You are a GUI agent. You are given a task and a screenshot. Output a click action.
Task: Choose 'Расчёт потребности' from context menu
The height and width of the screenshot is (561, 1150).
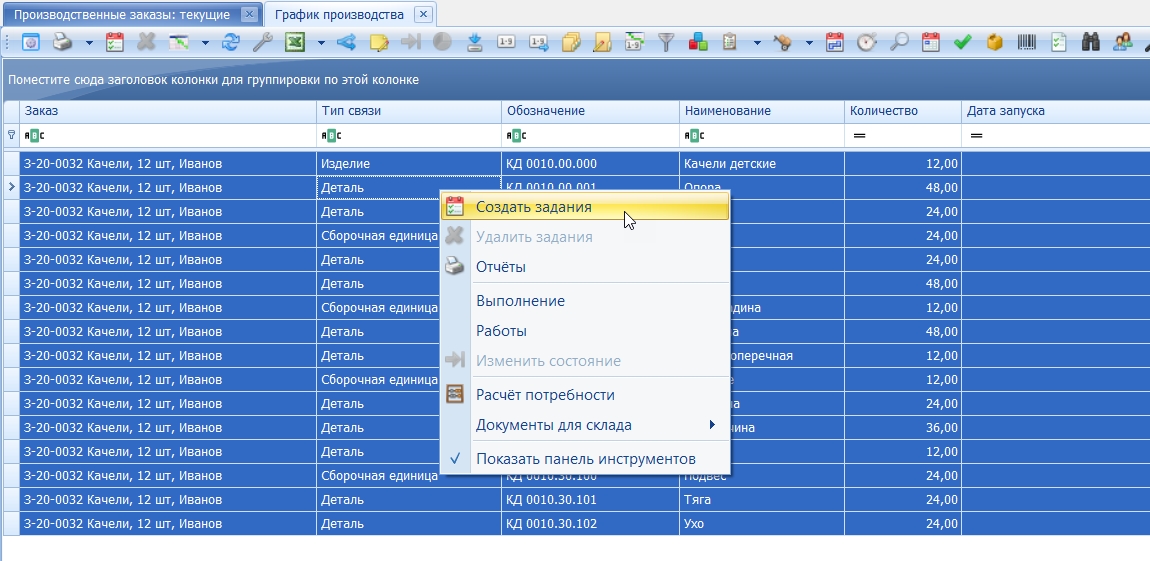(x=585, y=395)
